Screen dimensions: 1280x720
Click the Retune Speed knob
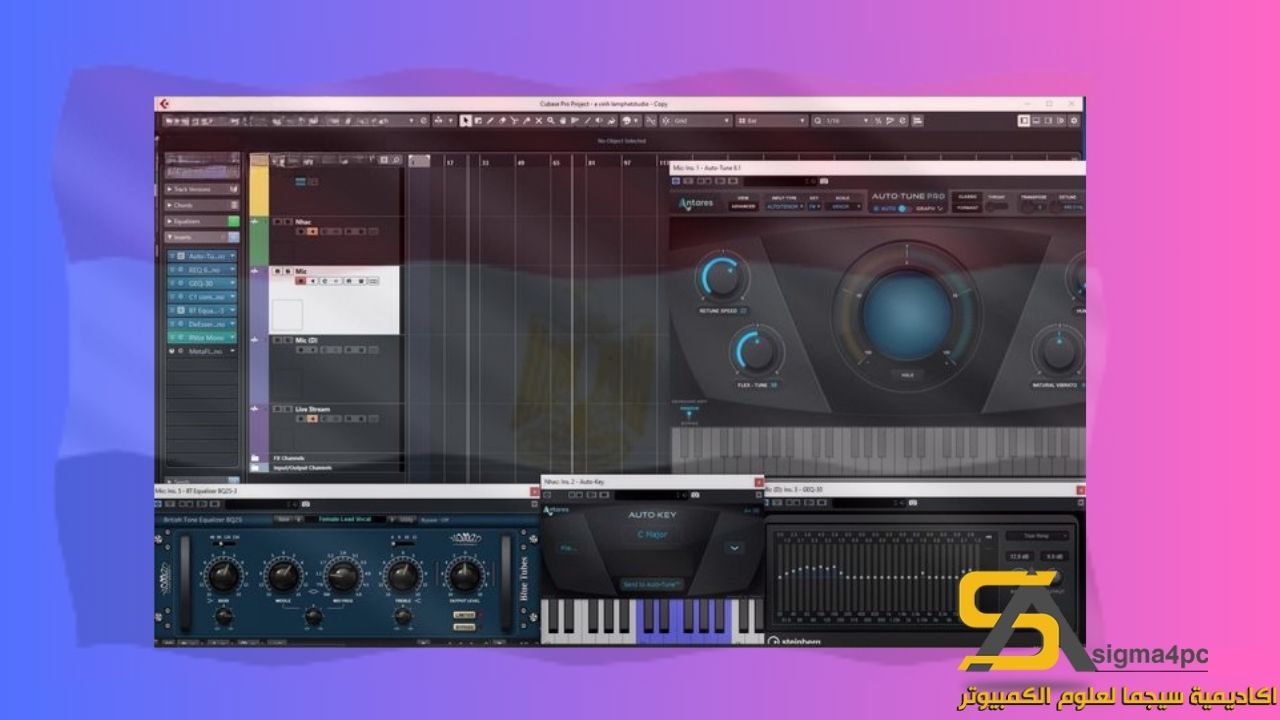pos(722,277)
